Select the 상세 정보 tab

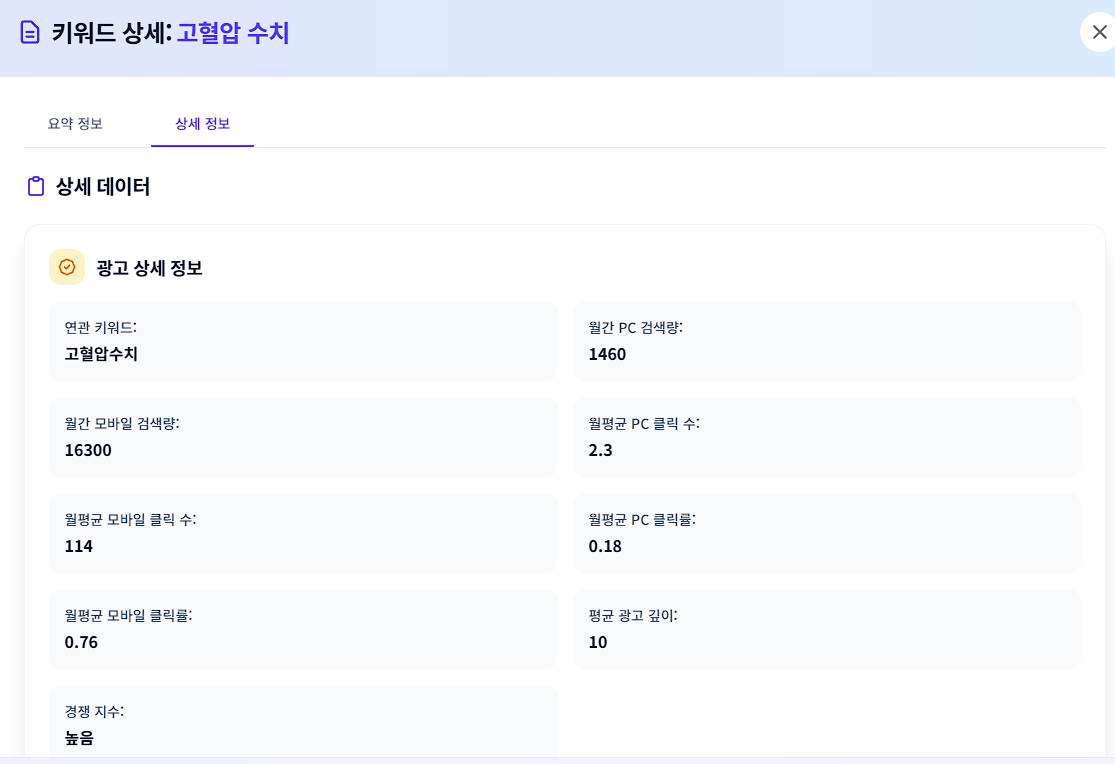pos(202,124)
